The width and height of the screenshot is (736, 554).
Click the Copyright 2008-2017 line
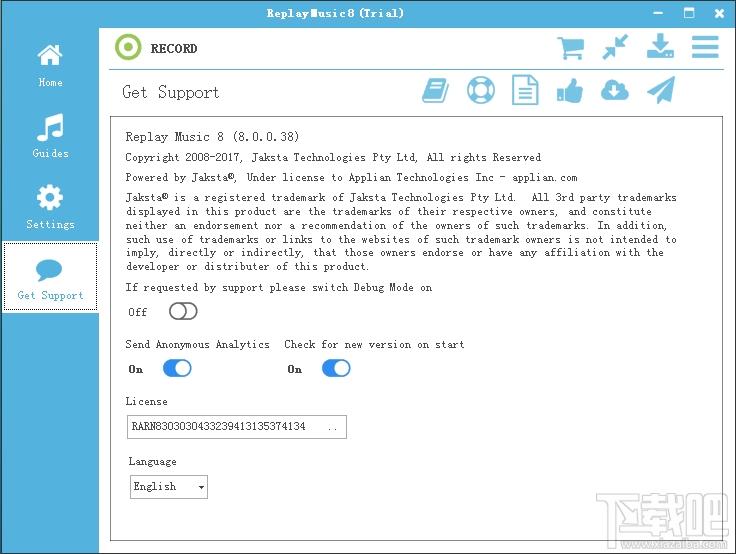pyautogui.click(x=333, y=157)
